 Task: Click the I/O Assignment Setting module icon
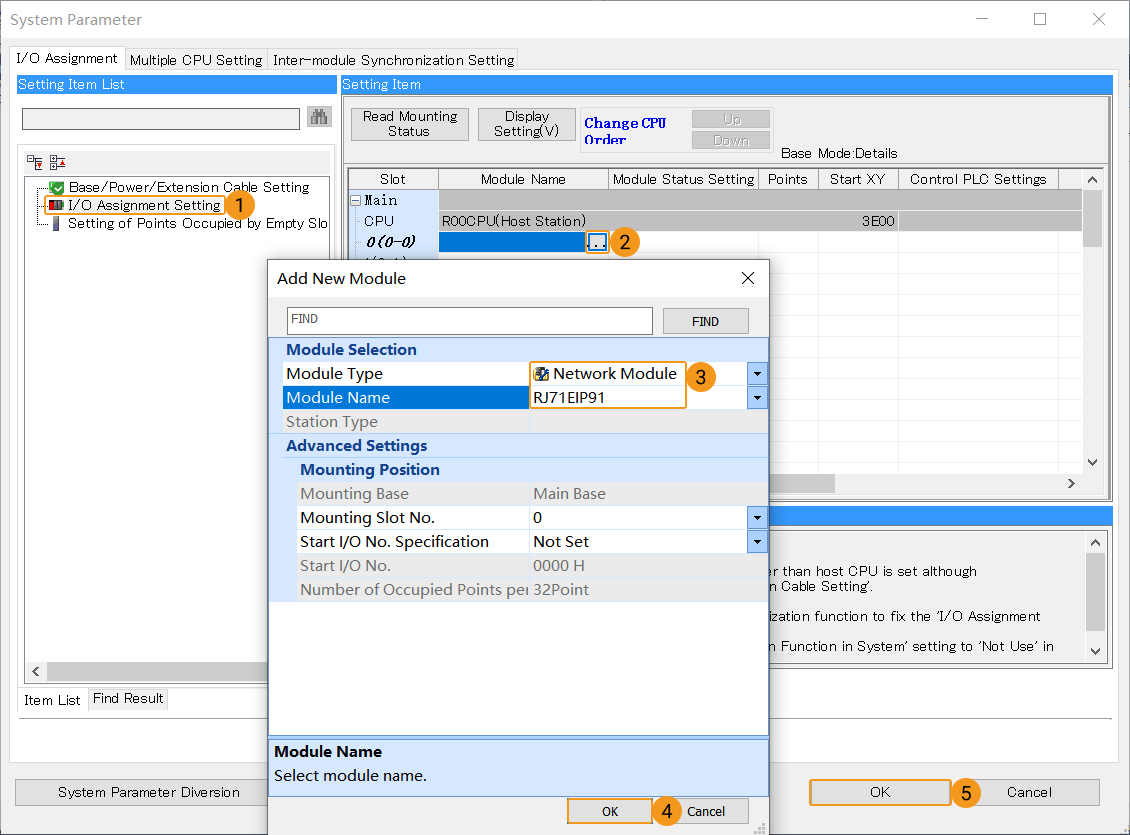[57, 205]
